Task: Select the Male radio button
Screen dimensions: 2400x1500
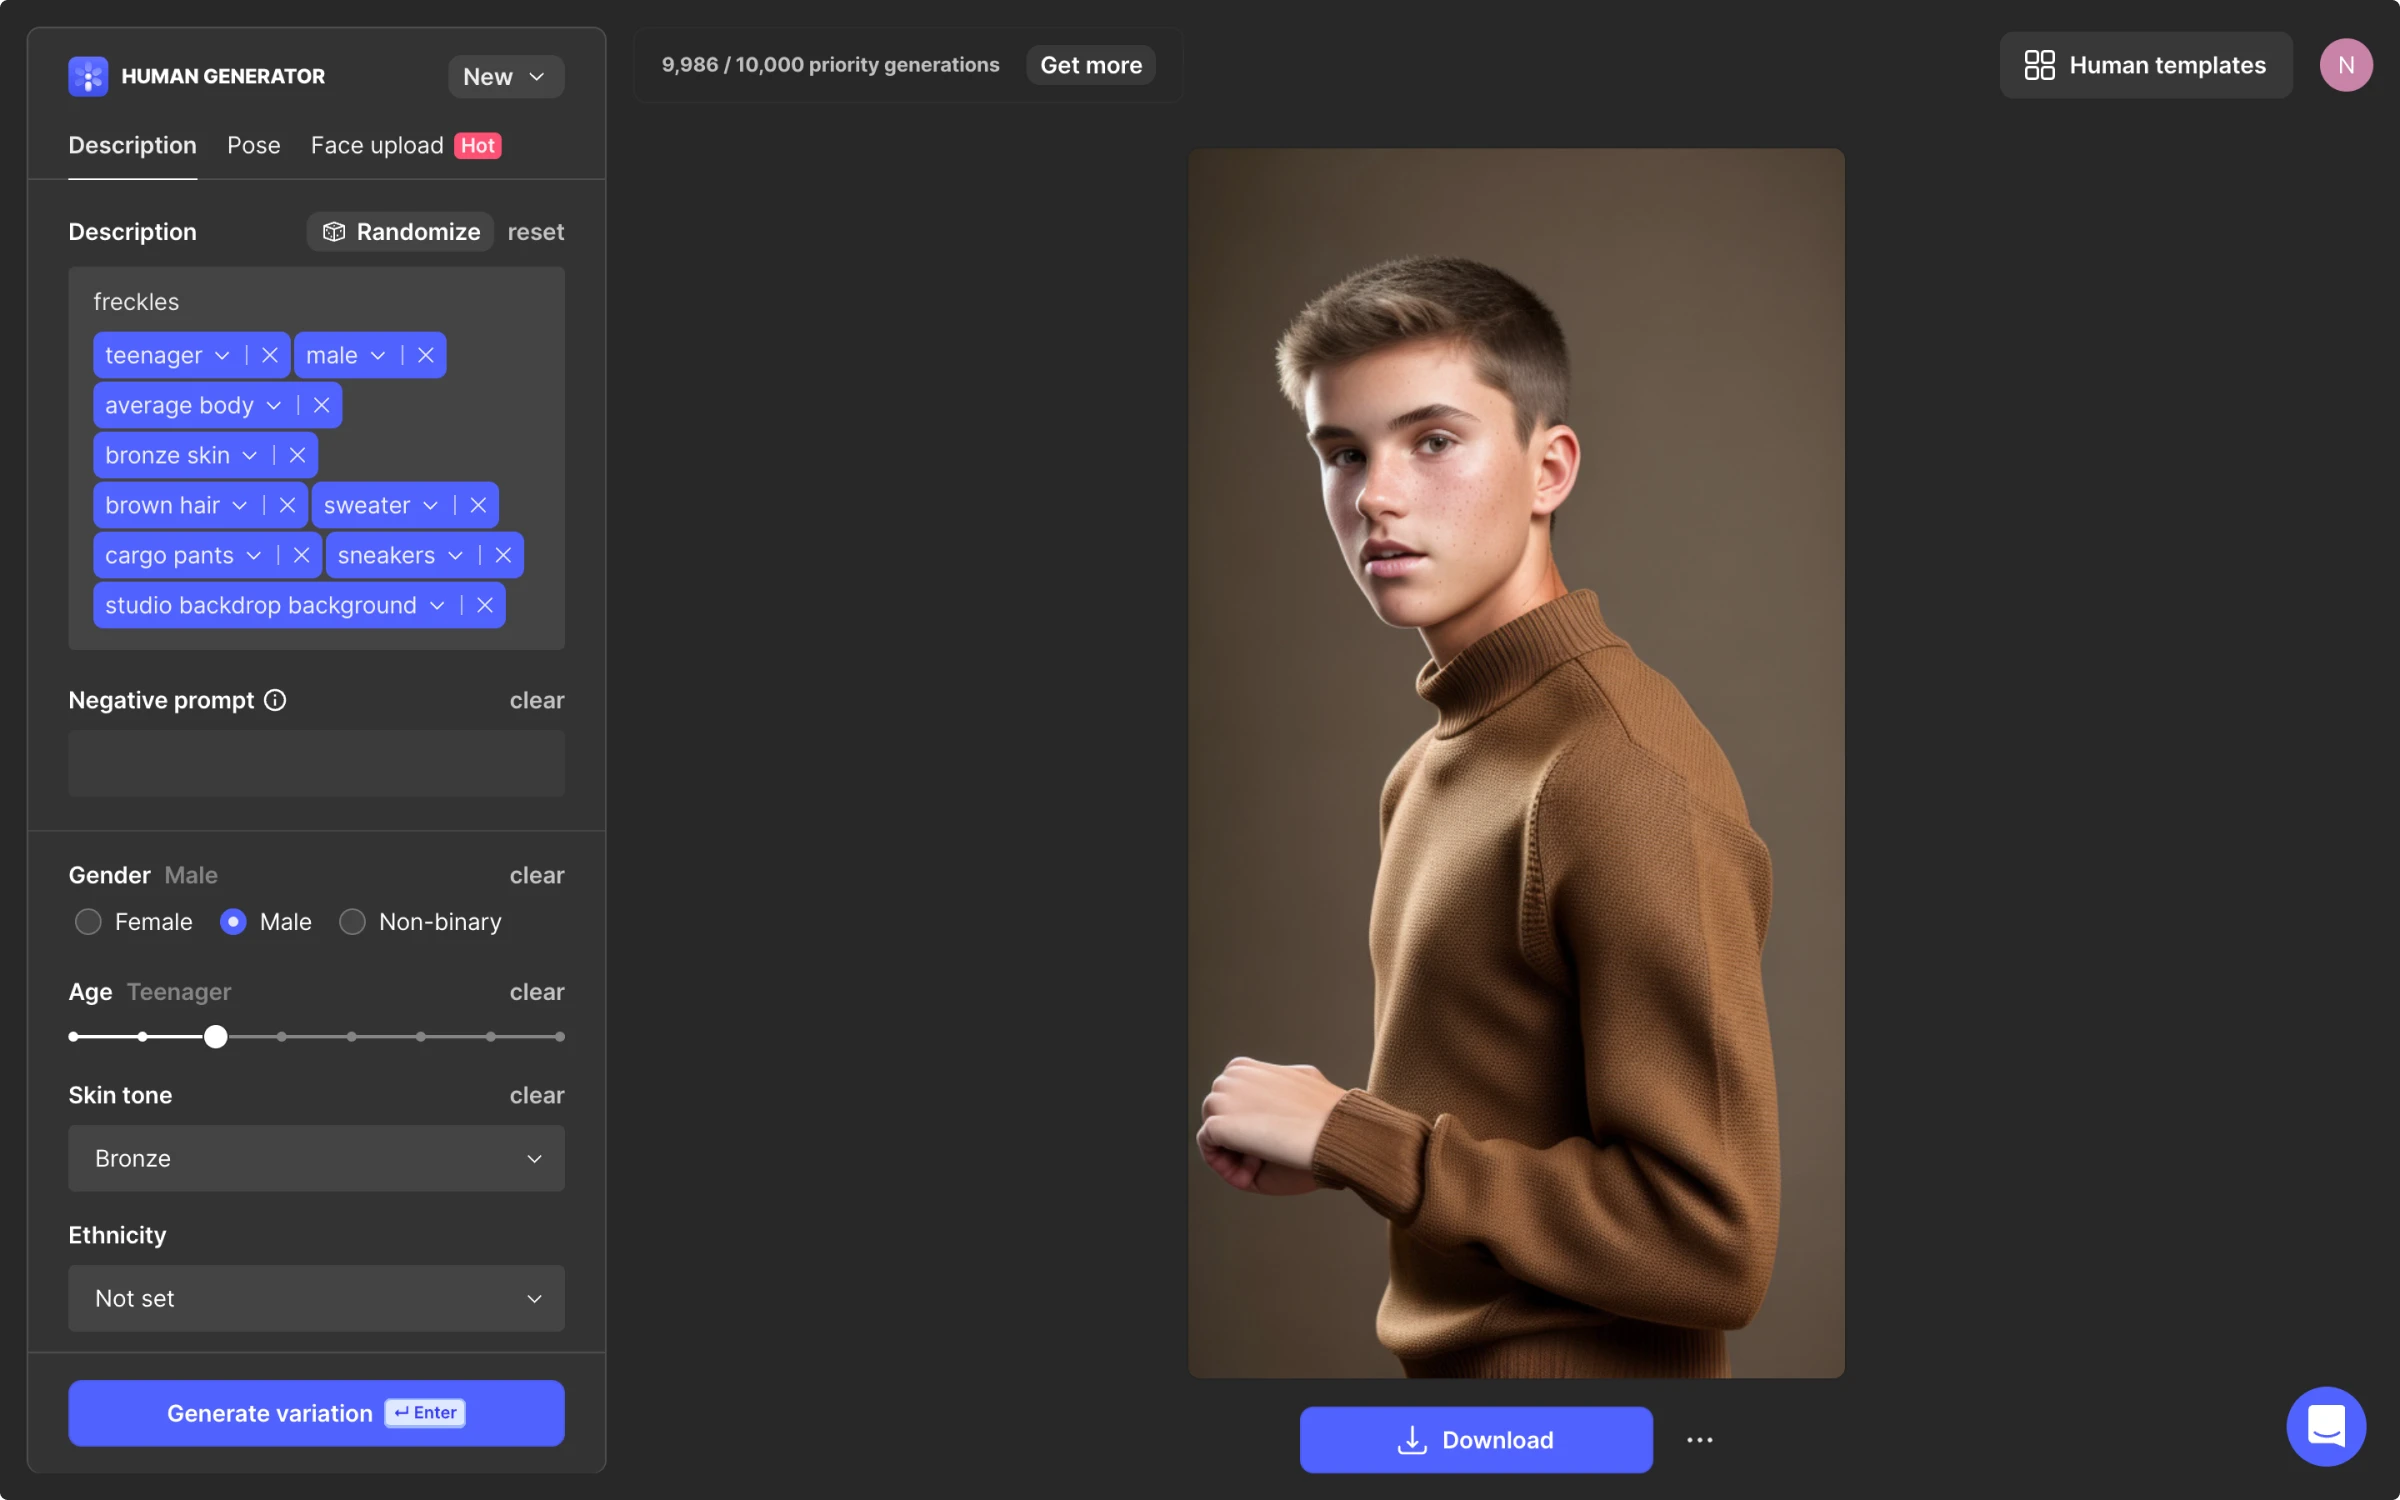Action: (232, 921)
